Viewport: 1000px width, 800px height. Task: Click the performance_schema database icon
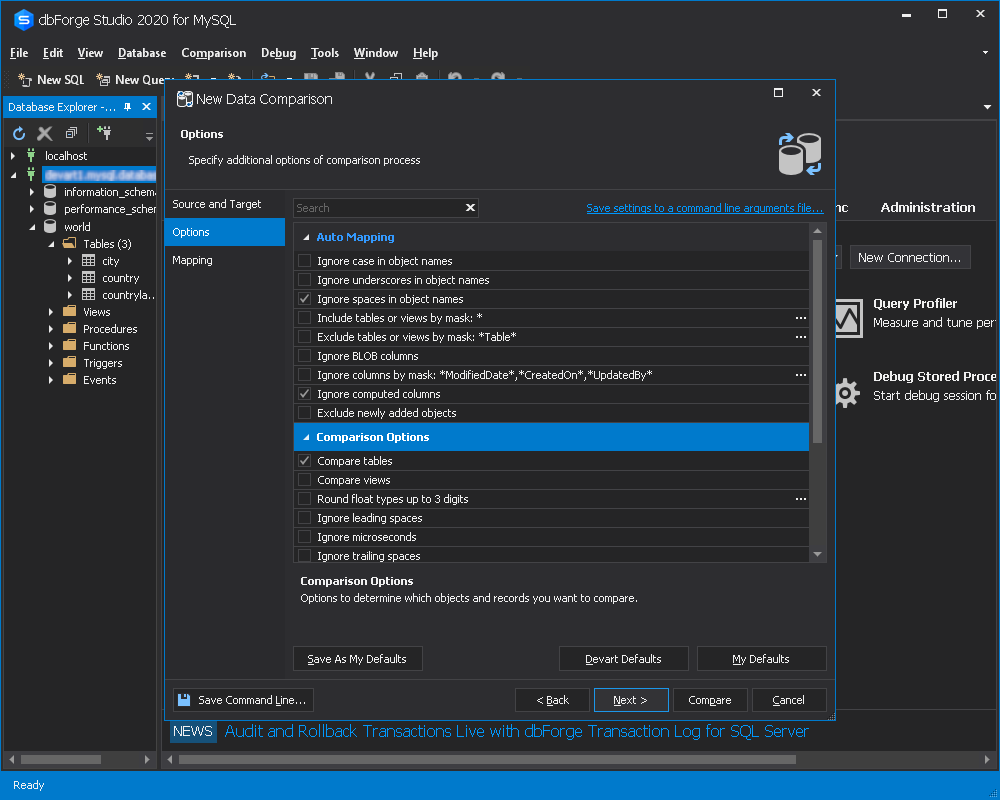[50, 209]
